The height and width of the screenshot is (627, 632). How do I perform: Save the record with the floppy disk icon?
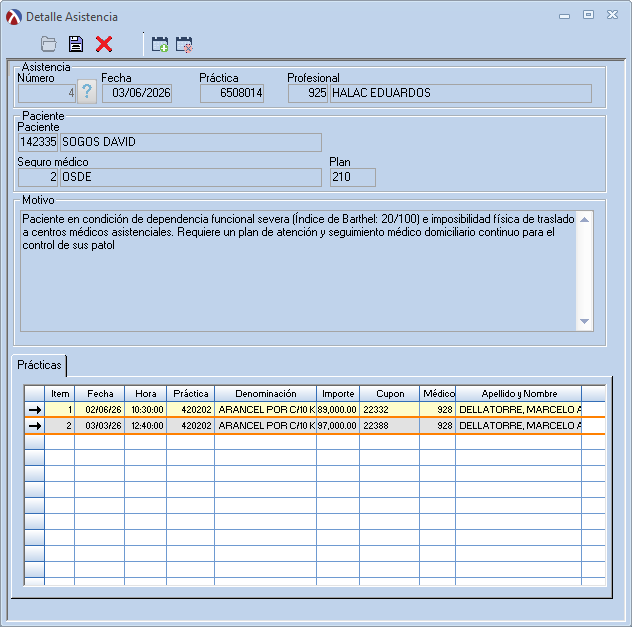point(76,44)
